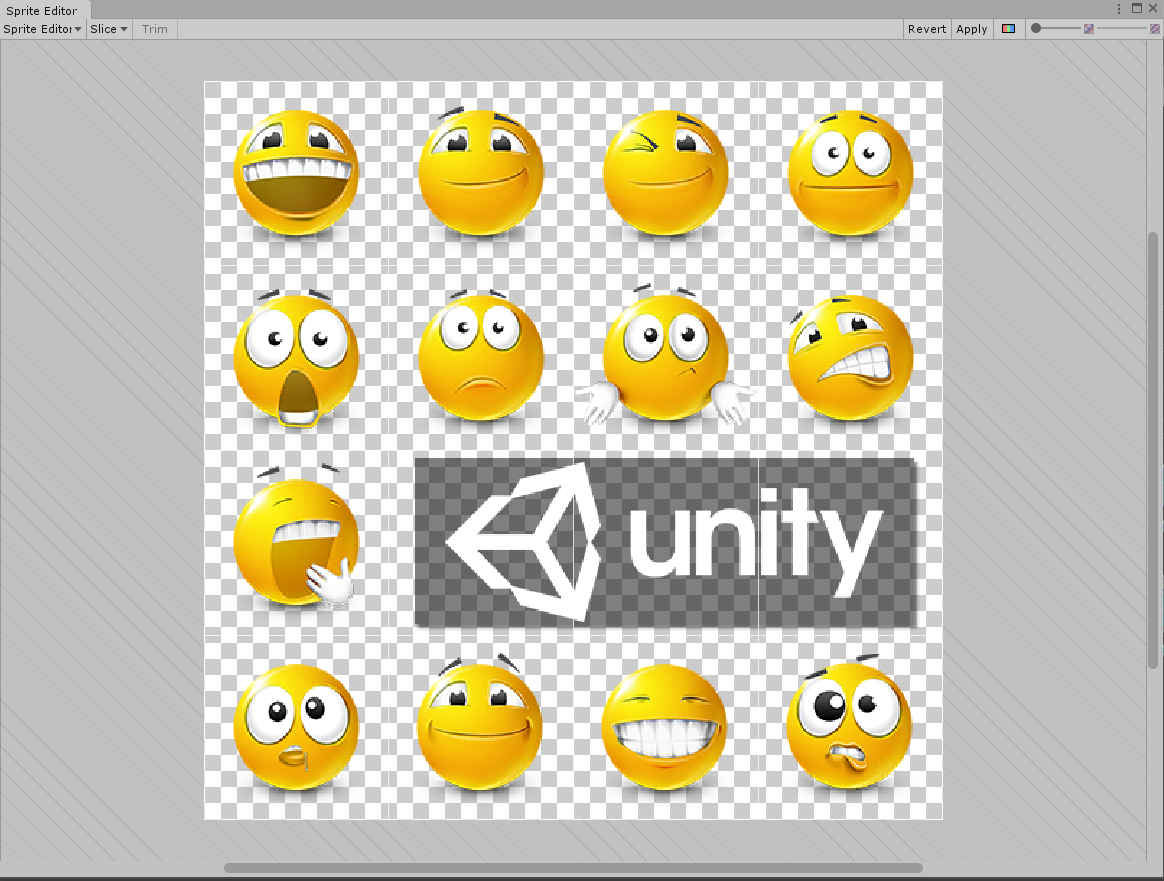Screen dimensions: 1164x881
Task: Click the vertical scrollbar on the right edge
Action: pyautogui.click(x=1153, y=450)
